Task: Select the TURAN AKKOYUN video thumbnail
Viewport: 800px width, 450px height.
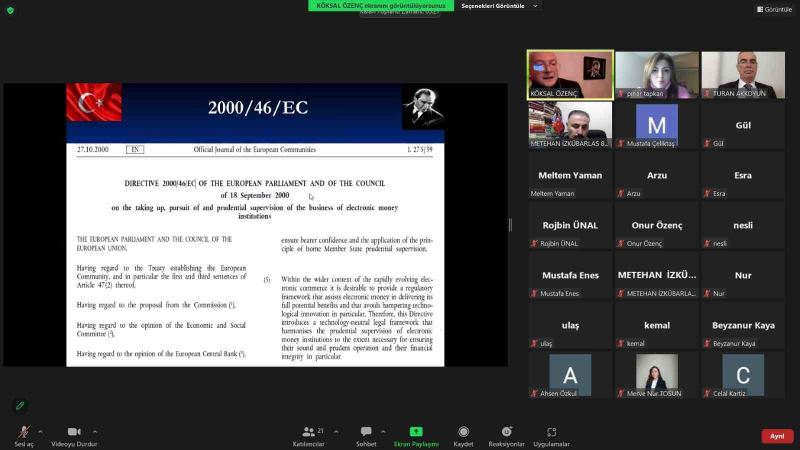Action: pyautogui.click(x=742, y=75)
